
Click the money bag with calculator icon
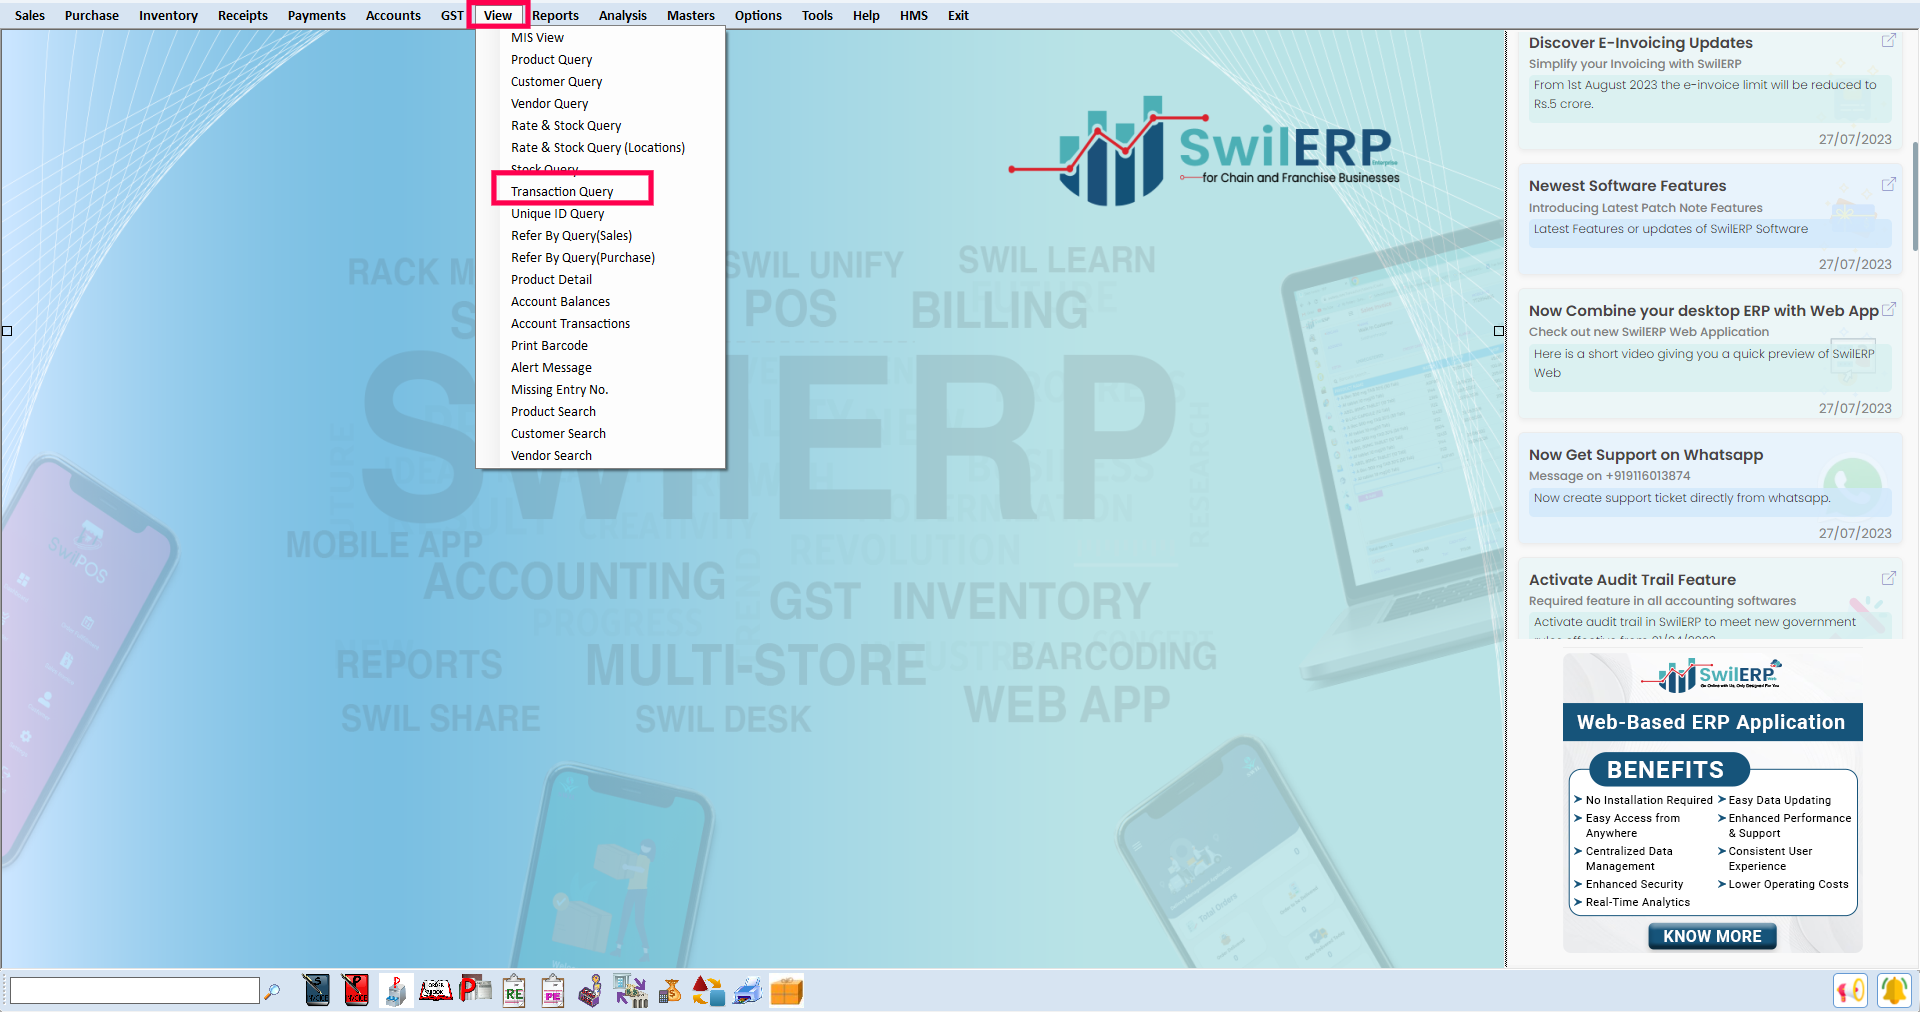tap(670, 990)
